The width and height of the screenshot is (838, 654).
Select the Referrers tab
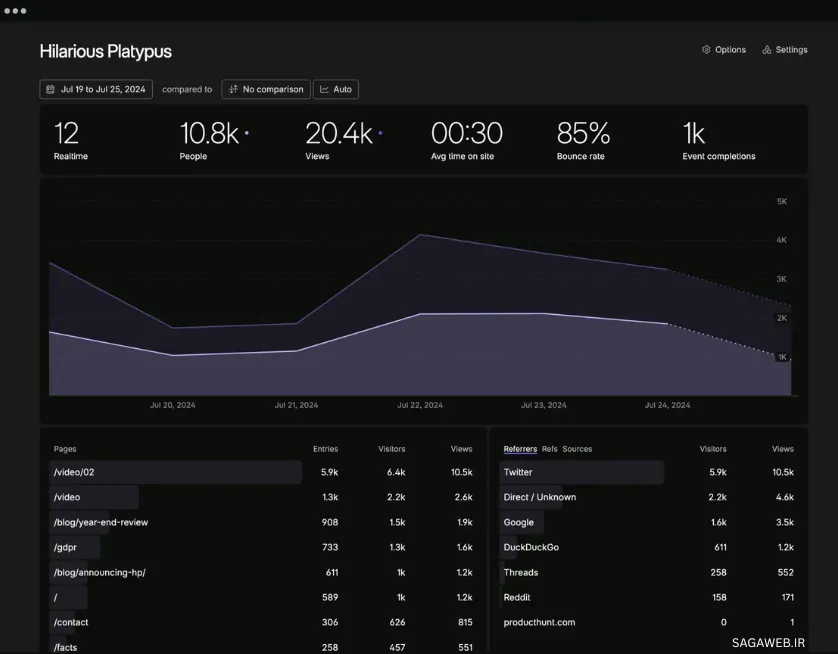coord(520,449)
